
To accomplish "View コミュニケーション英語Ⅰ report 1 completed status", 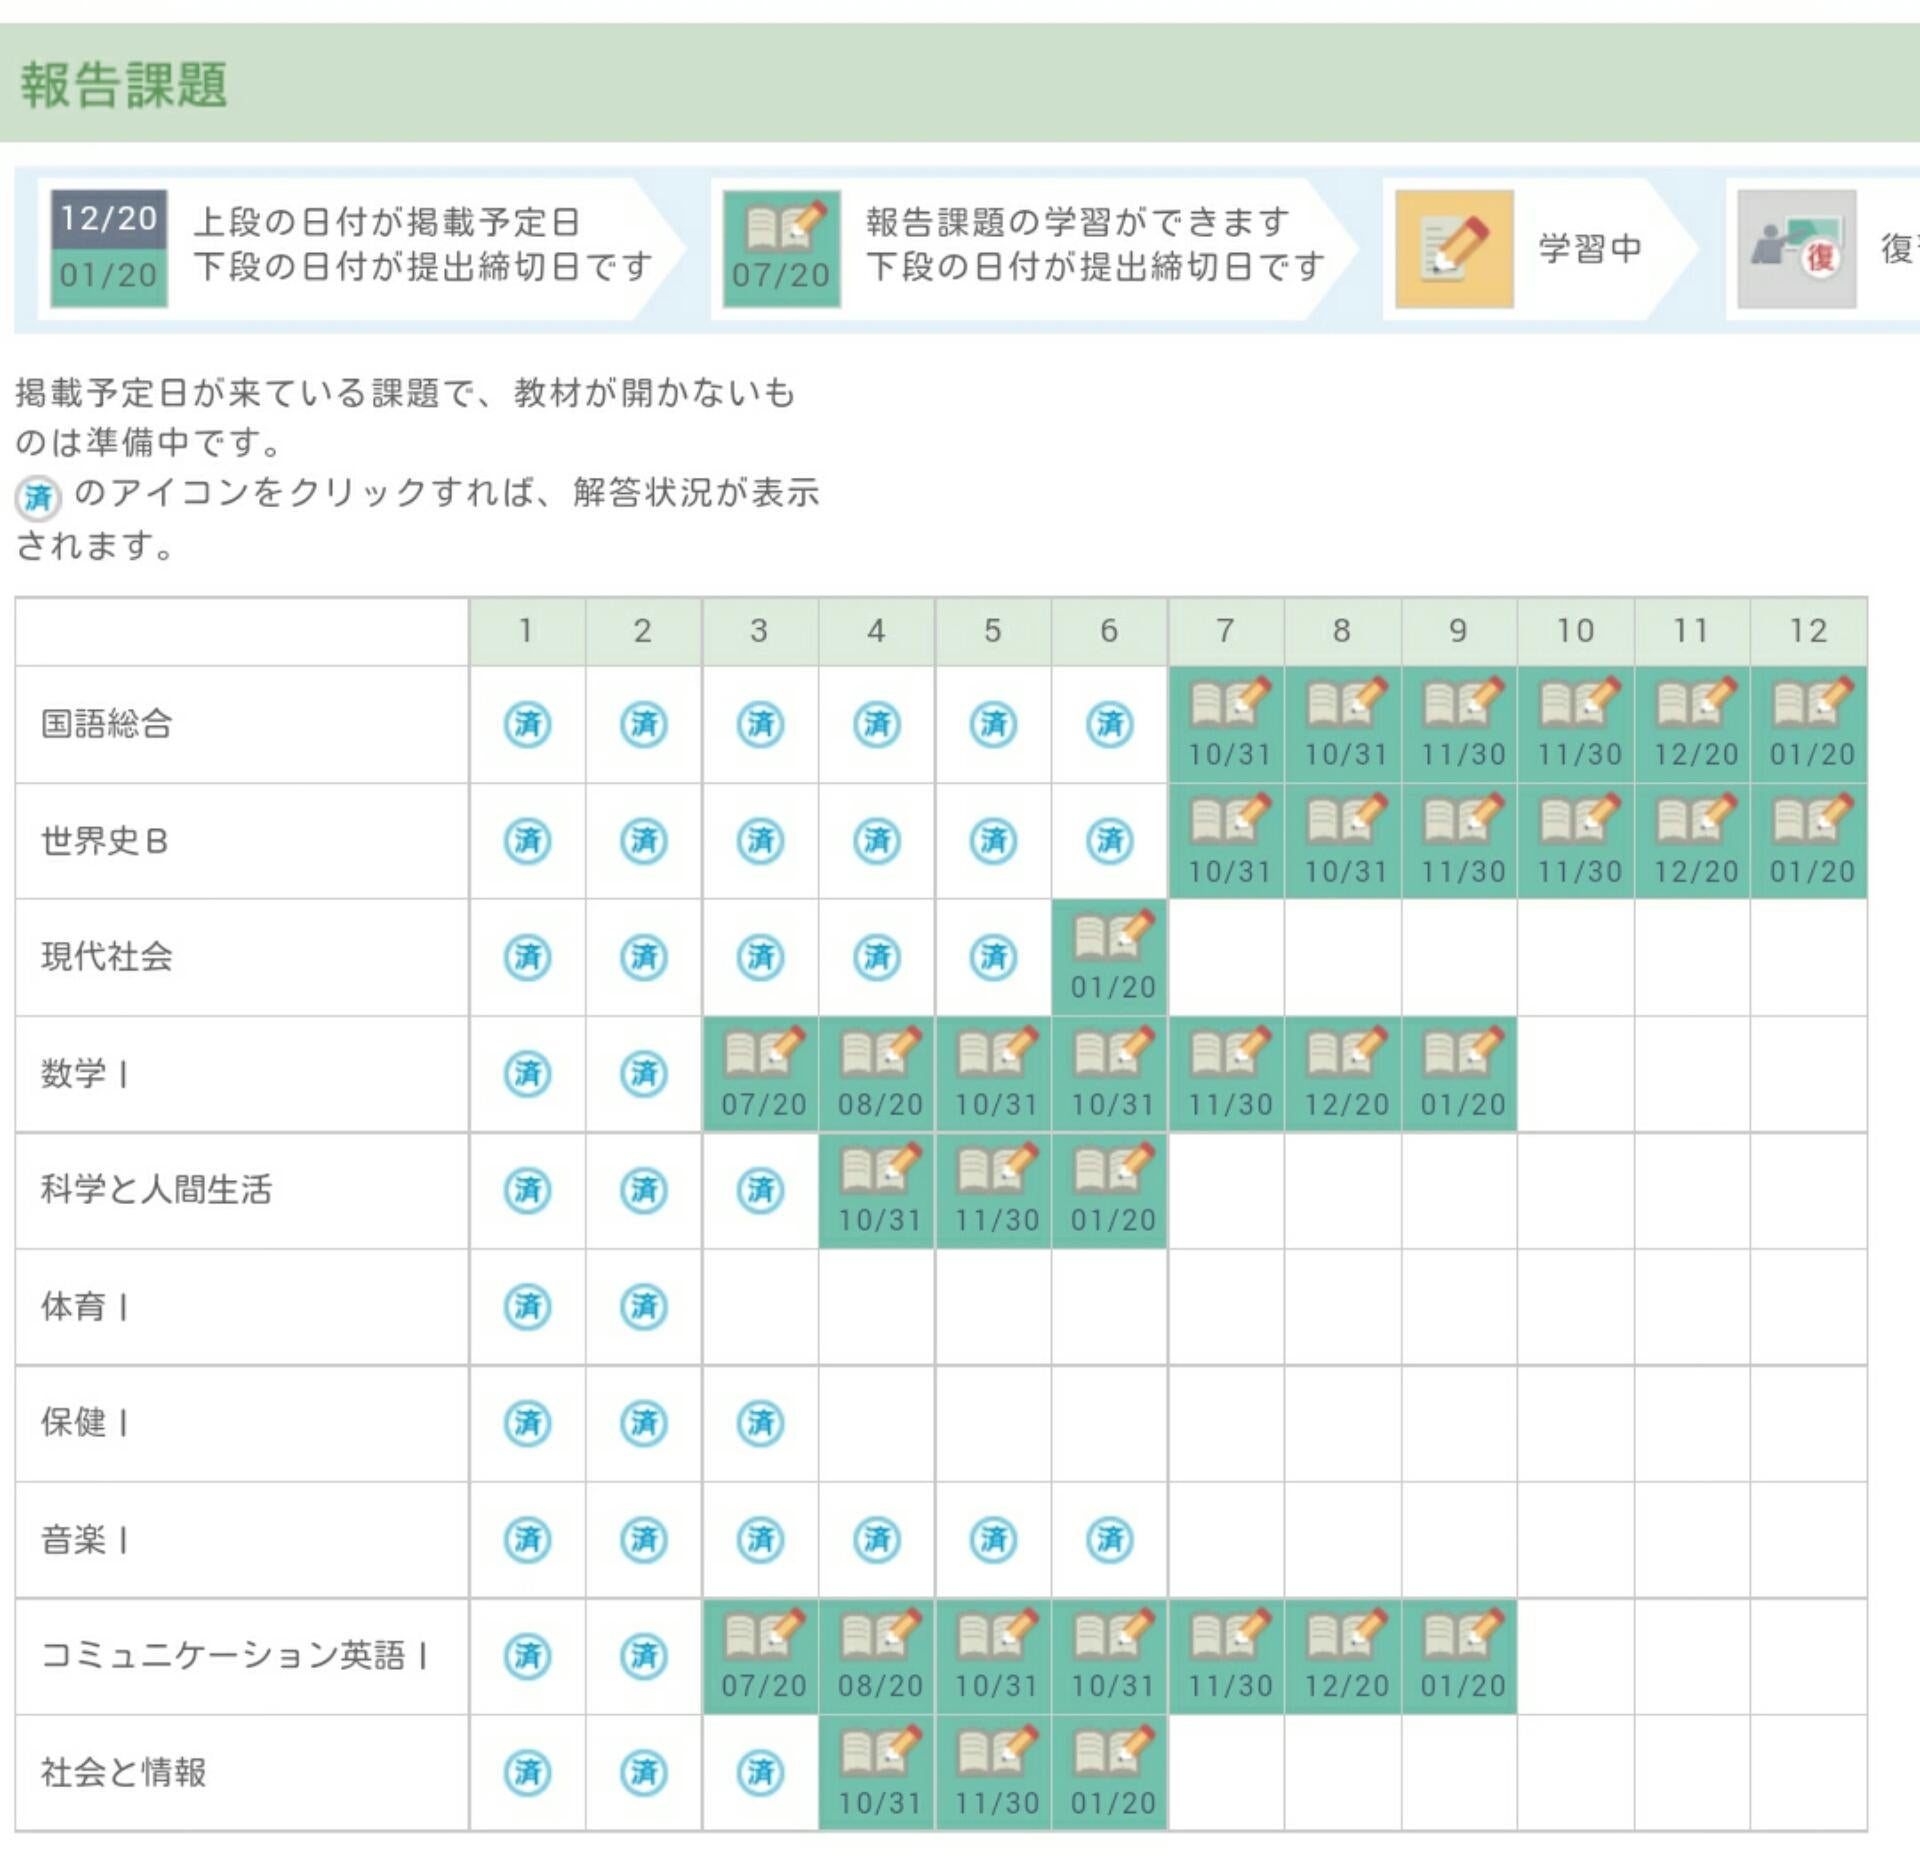I will 527,1656.
